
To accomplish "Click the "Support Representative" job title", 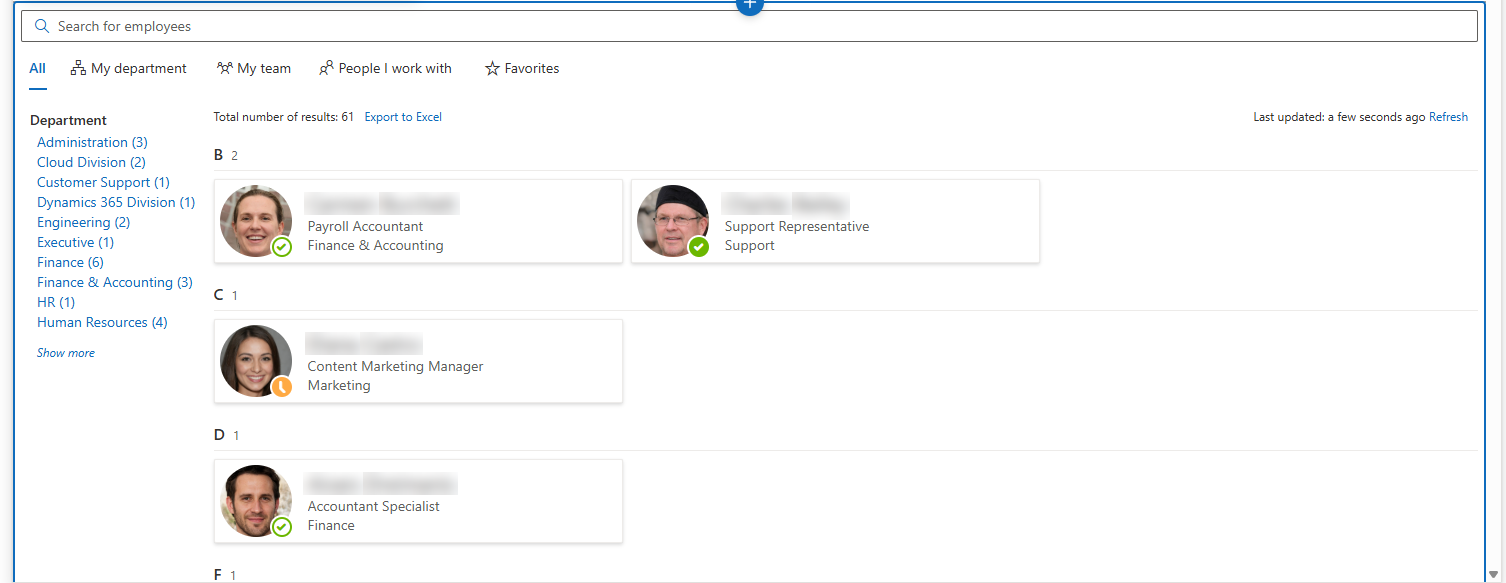I will pyautogui.click(x=797, y=227).
